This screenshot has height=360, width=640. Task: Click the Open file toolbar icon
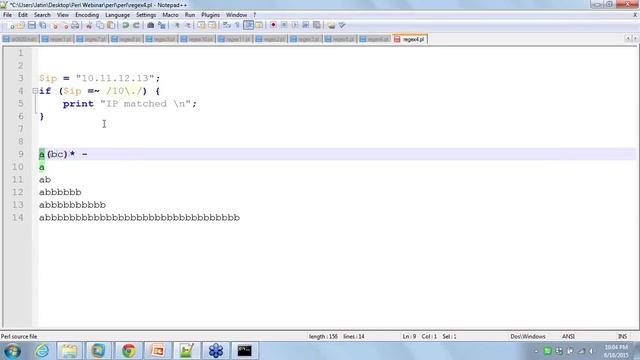(x=21, y=25)
